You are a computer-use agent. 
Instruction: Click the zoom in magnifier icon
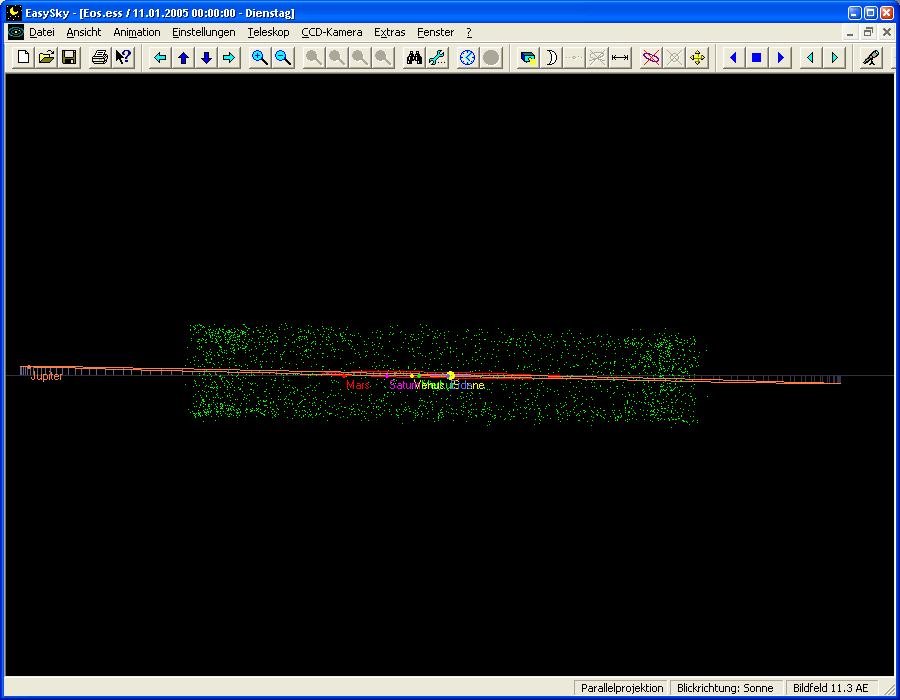[x=260, y=58]
